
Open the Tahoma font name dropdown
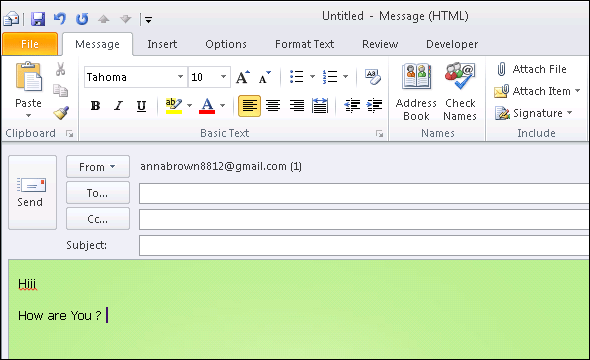click(x=181, y=77)
